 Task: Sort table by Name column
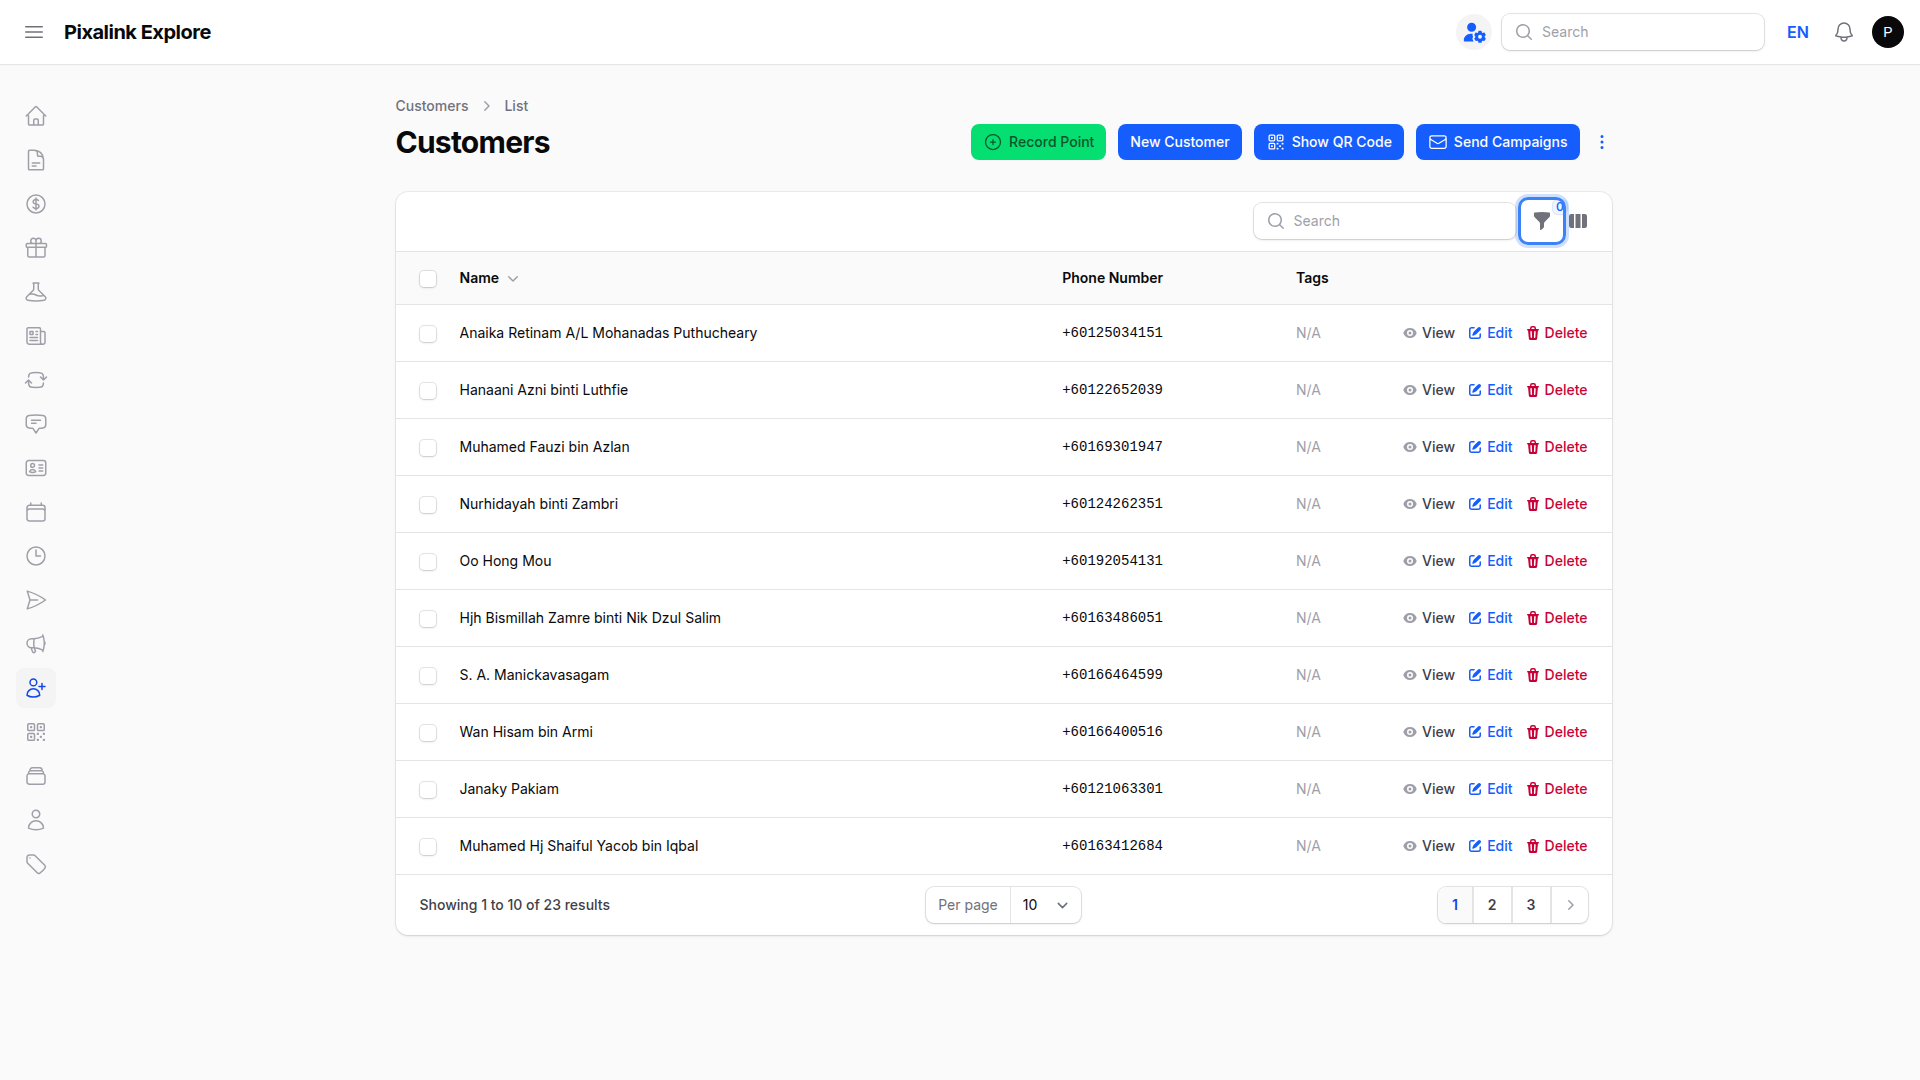click(x=489, y=278)
